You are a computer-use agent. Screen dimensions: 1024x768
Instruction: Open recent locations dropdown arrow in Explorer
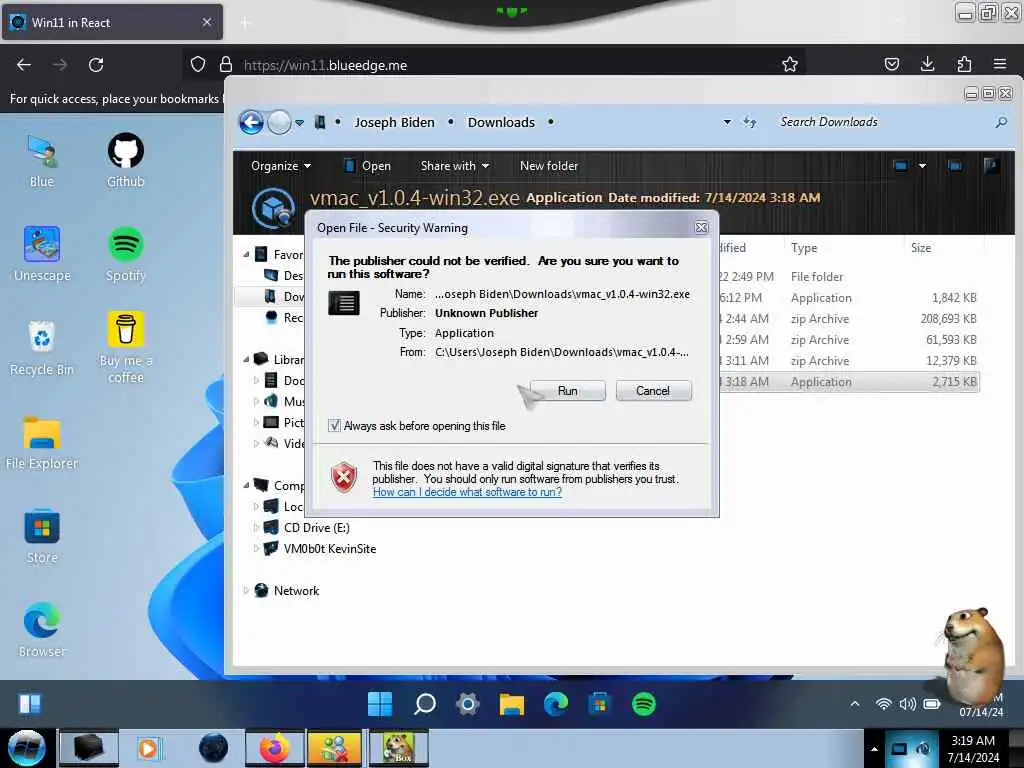pos(299,122)
